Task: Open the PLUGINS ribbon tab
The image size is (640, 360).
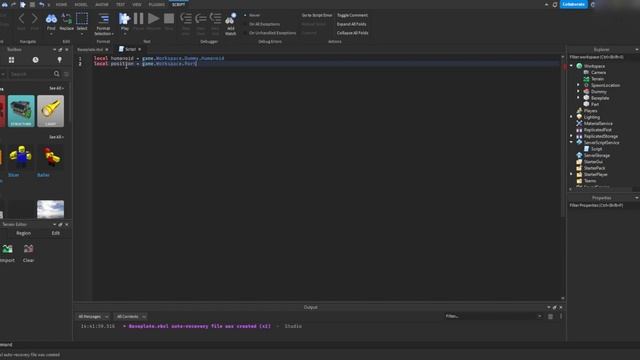Action: click(x=157, y=4)
